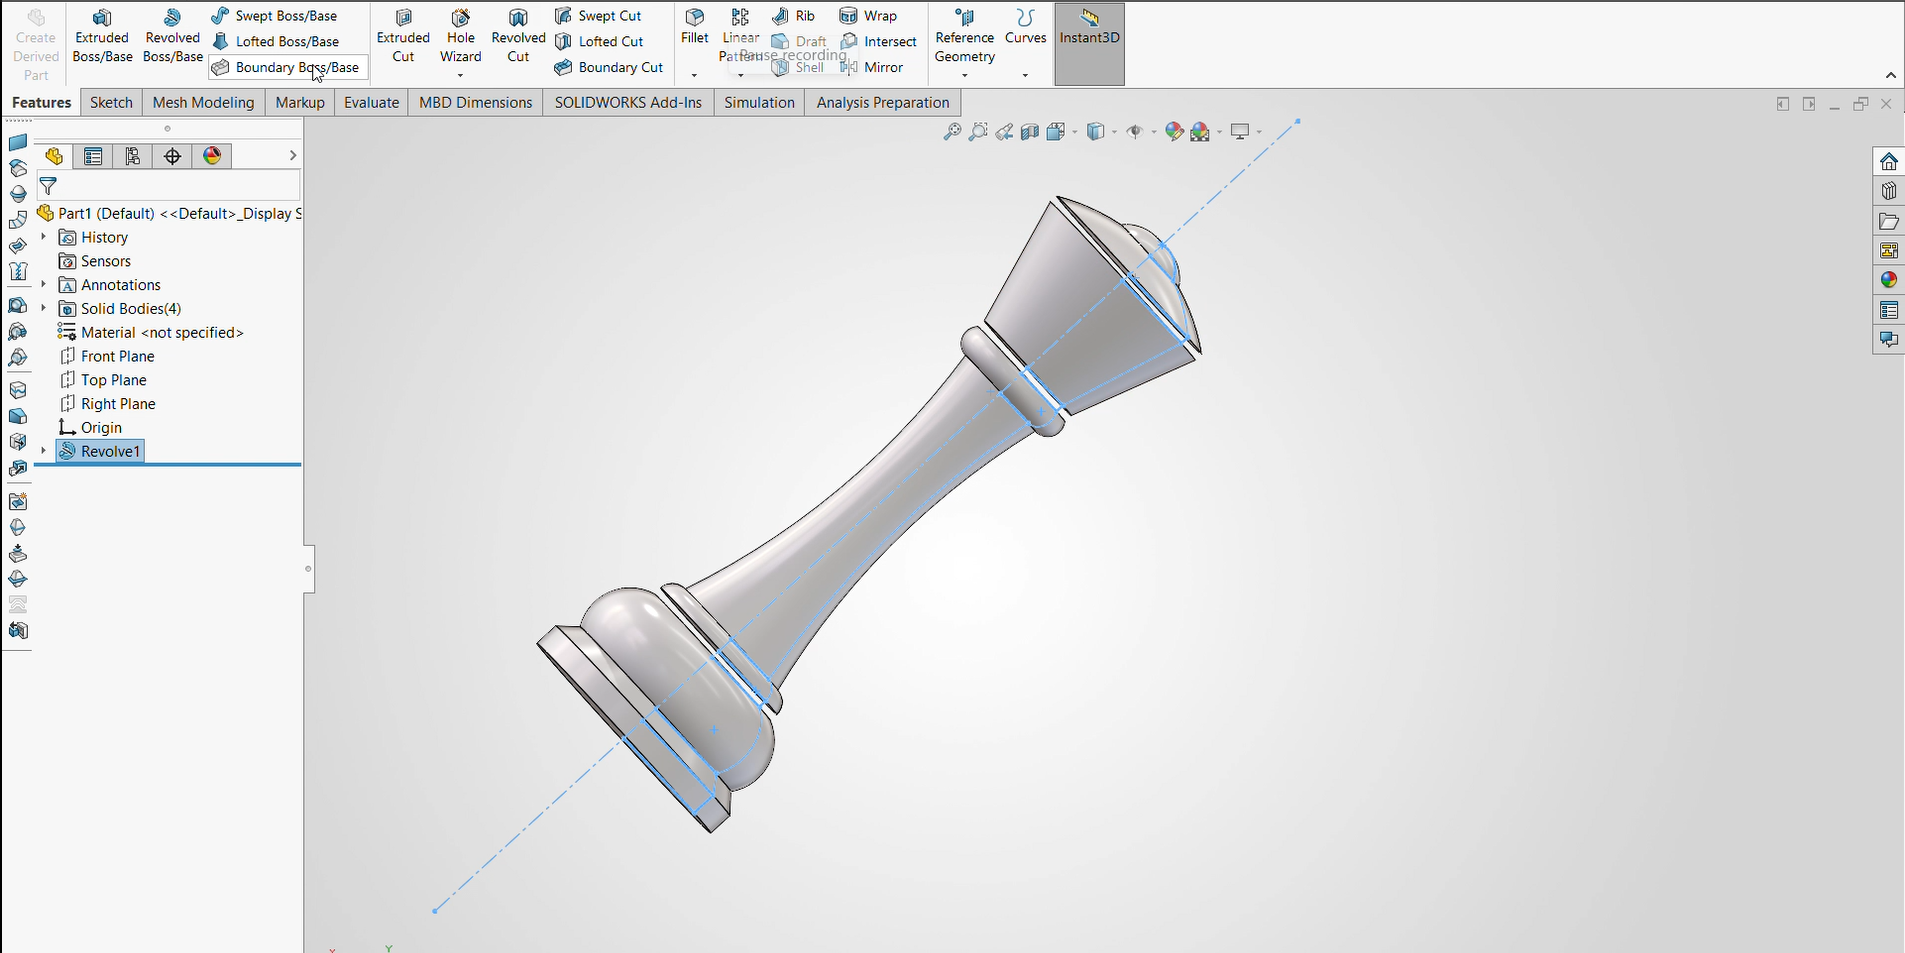Open the Reference Geometry dropdown arrow

pos(965,75)
